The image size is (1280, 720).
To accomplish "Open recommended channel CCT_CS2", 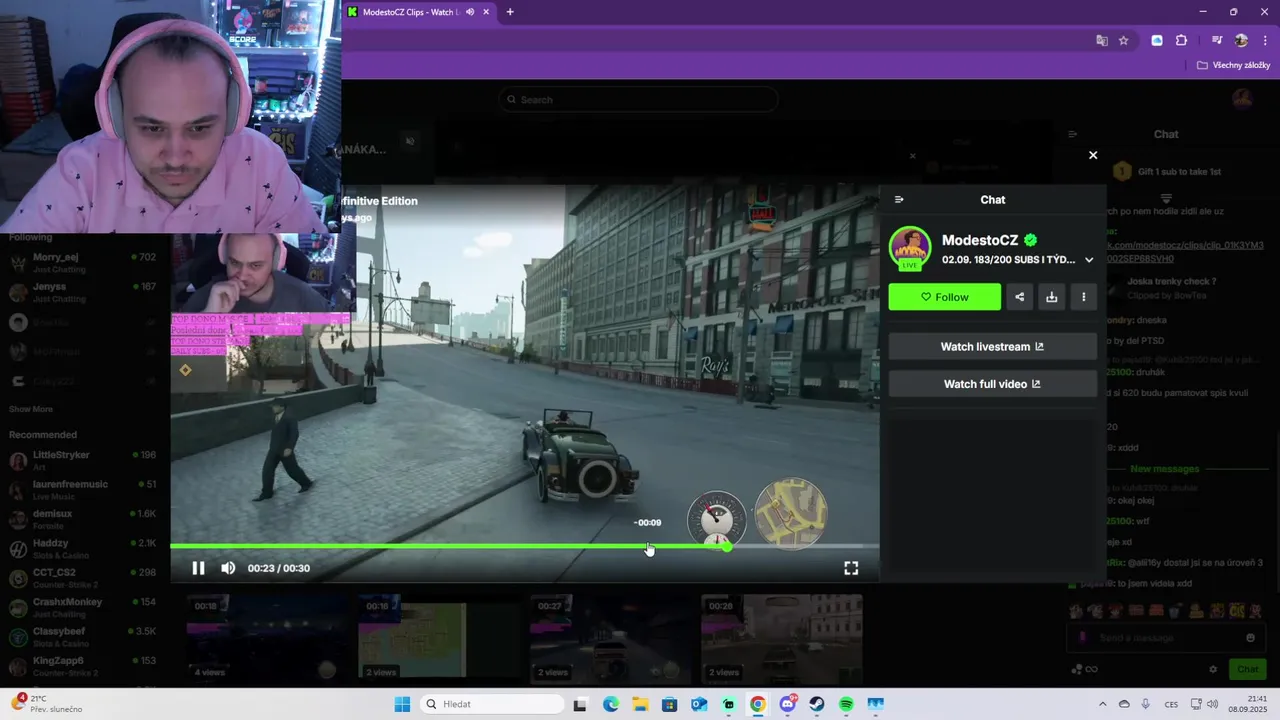I will tap(82, 578).
